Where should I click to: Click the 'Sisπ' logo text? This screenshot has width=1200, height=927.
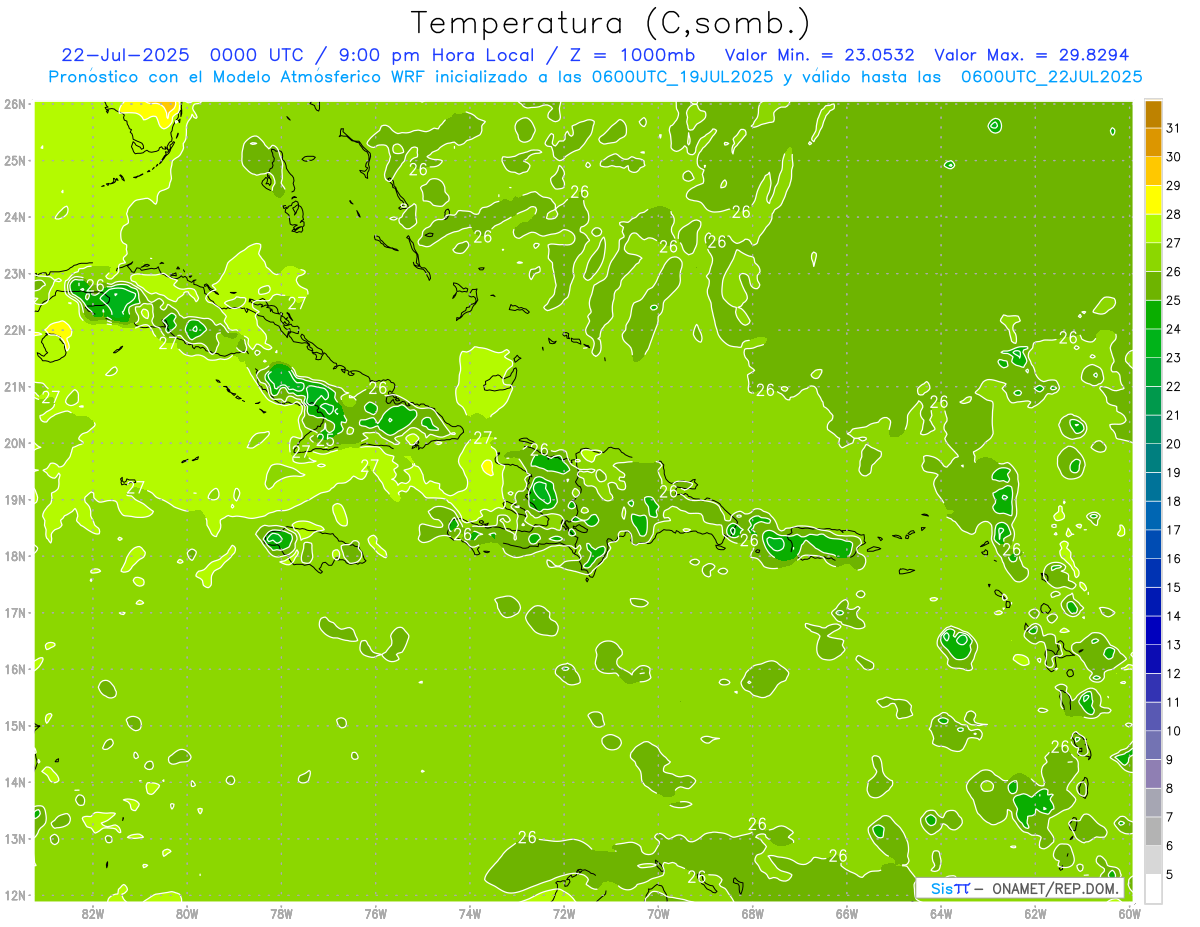[949, 888]
